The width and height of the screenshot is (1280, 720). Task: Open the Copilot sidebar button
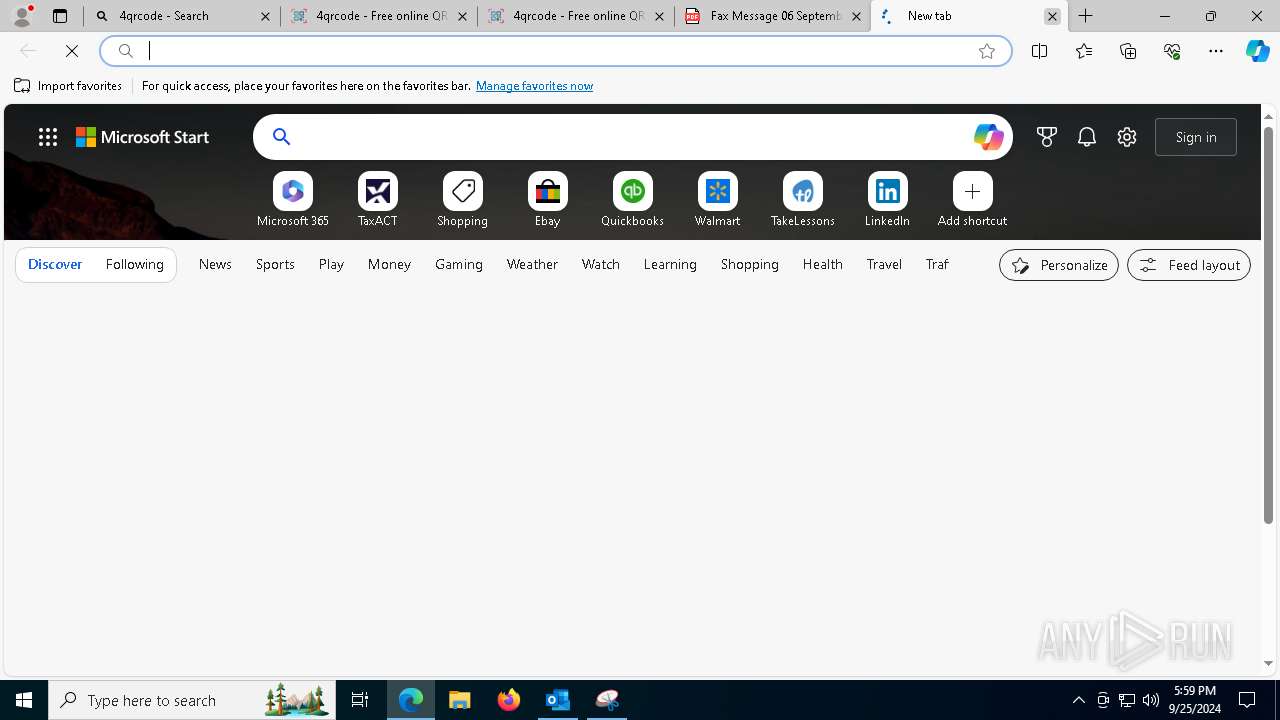pos(1258,51)
